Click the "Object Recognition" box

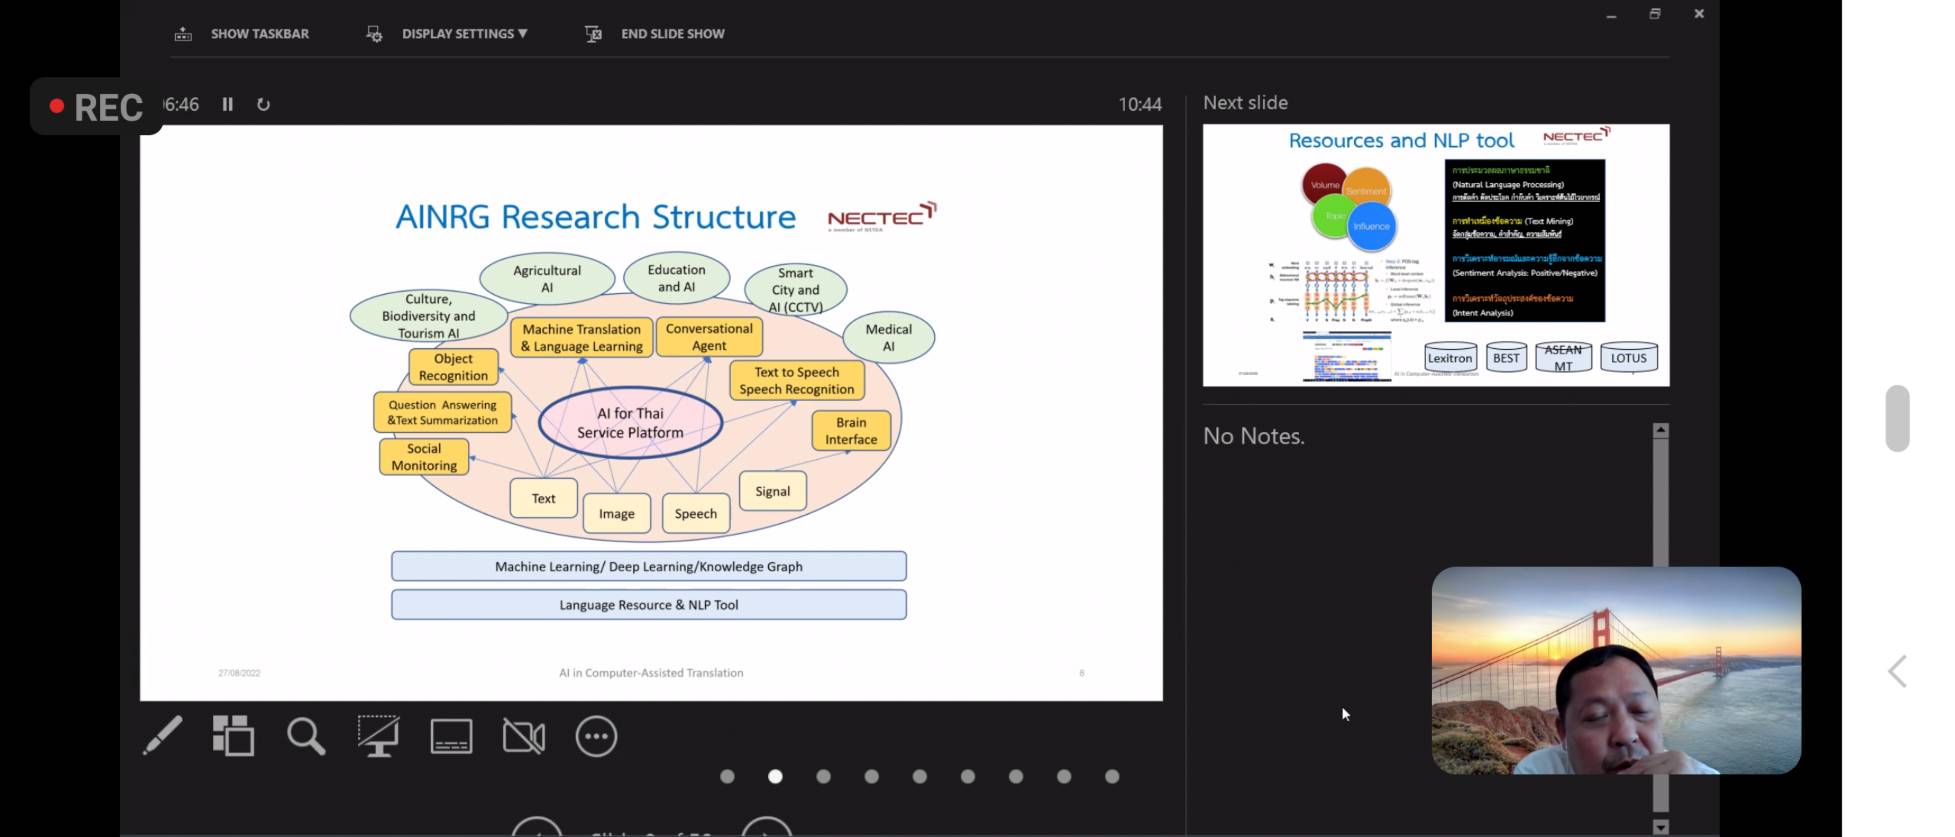coord(453,367)
